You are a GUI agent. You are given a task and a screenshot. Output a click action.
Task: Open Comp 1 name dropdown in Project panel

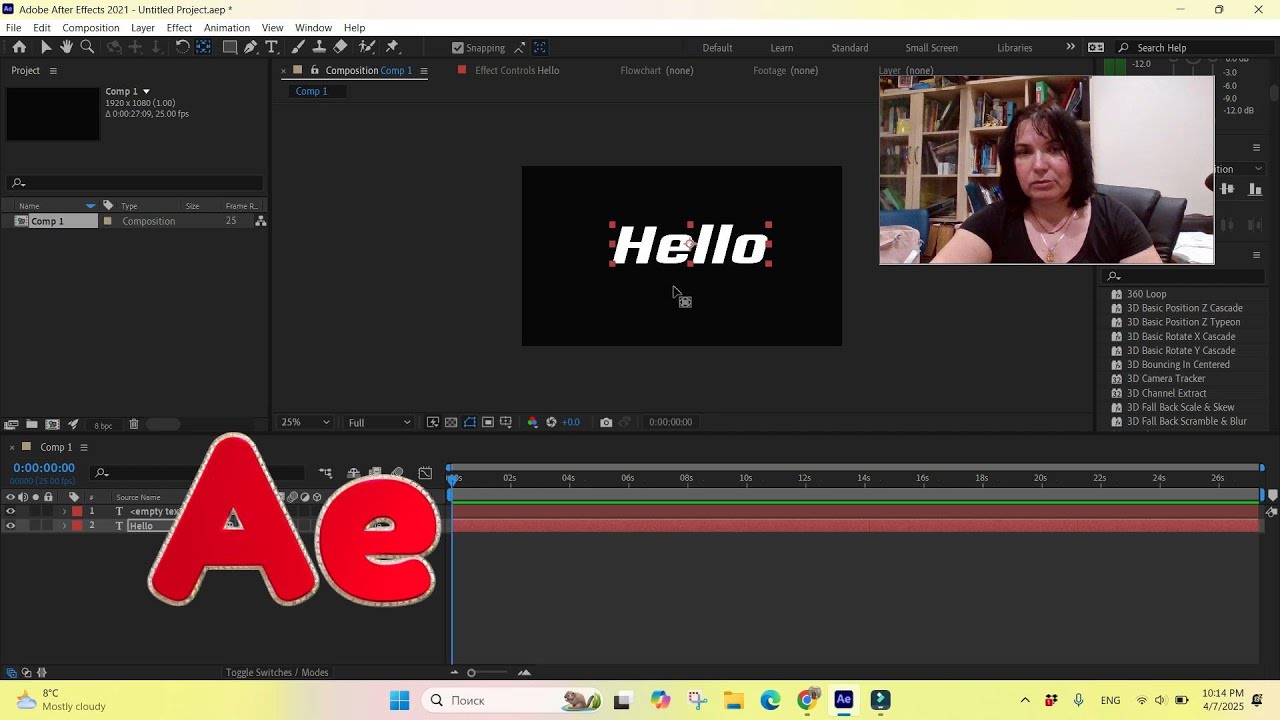coord(146,91)
